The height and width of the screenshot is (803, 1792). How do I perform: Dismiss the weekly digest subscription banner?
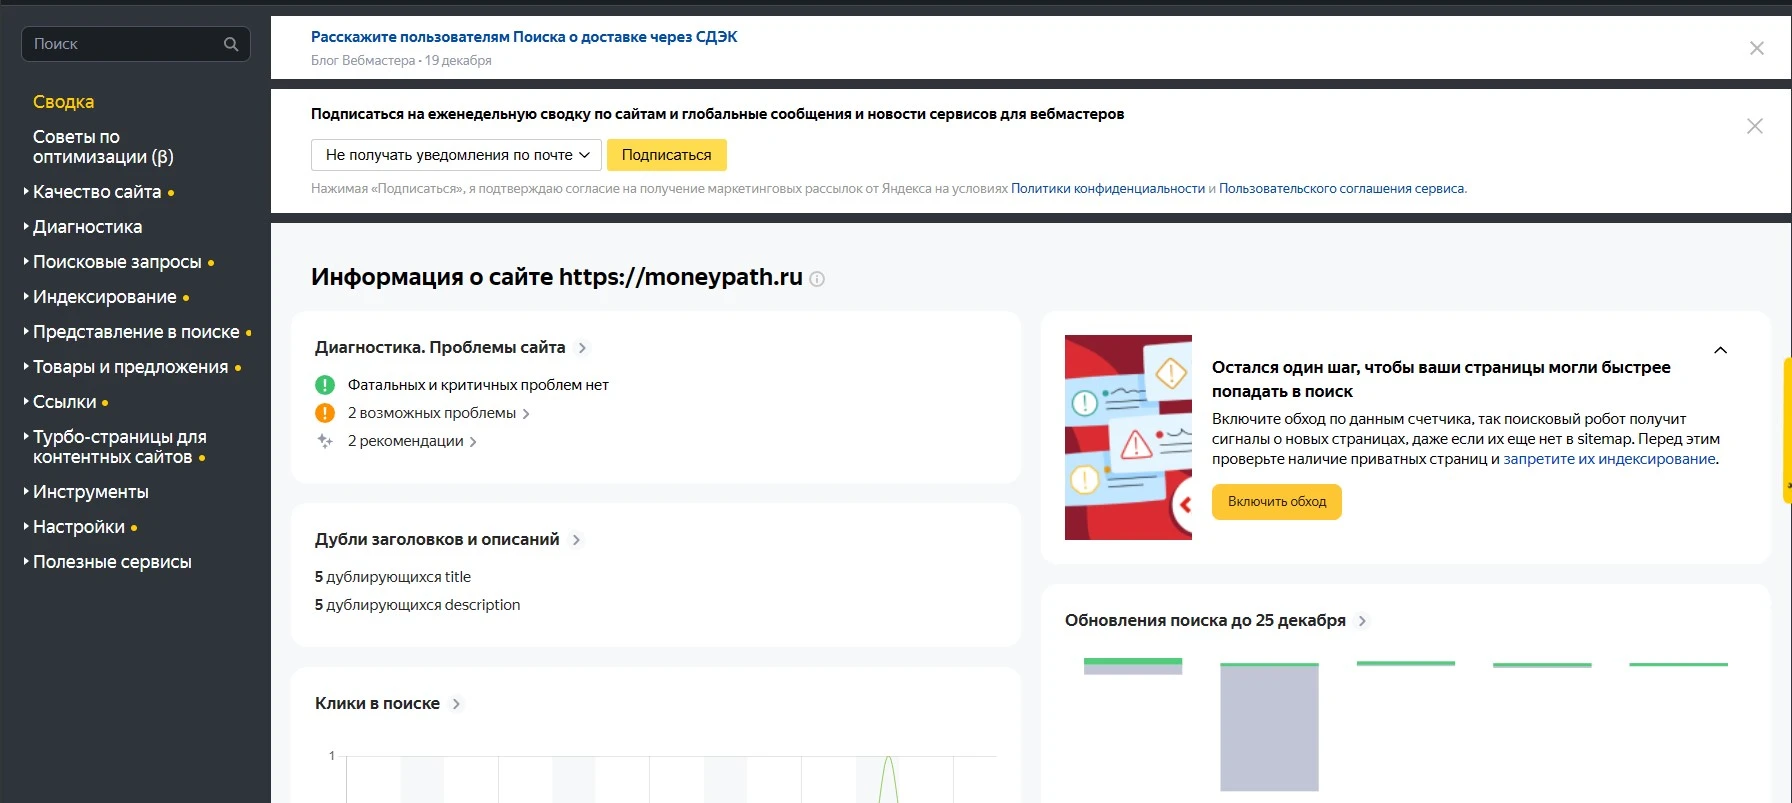click(1754, 126)
